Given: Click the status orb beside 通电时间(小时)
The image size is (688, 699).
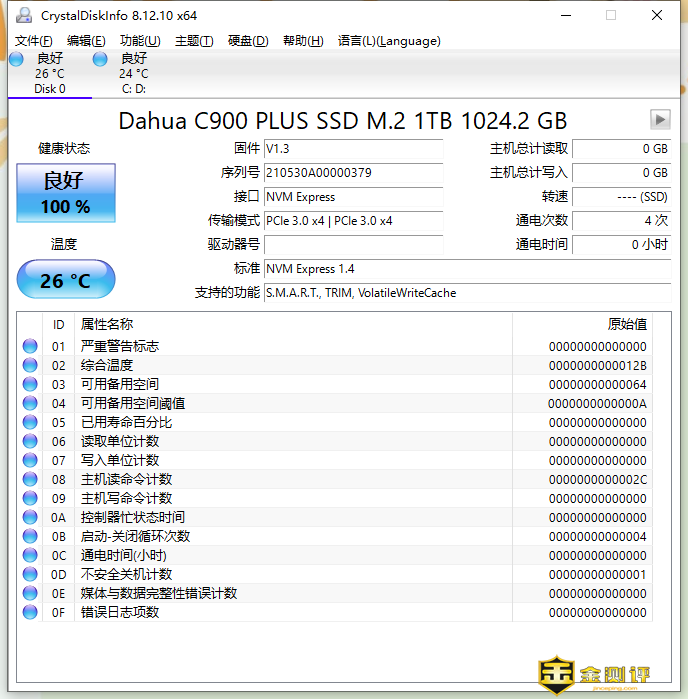Looking at the screenshot, I should tap(30, 555).
